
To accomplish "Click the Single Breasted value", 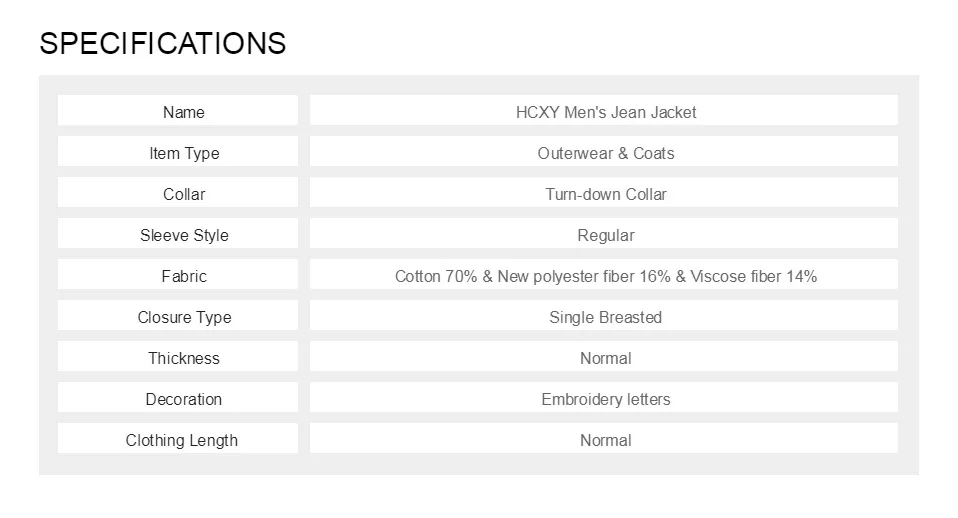I will pyautogui.click(x=604, y=315).
